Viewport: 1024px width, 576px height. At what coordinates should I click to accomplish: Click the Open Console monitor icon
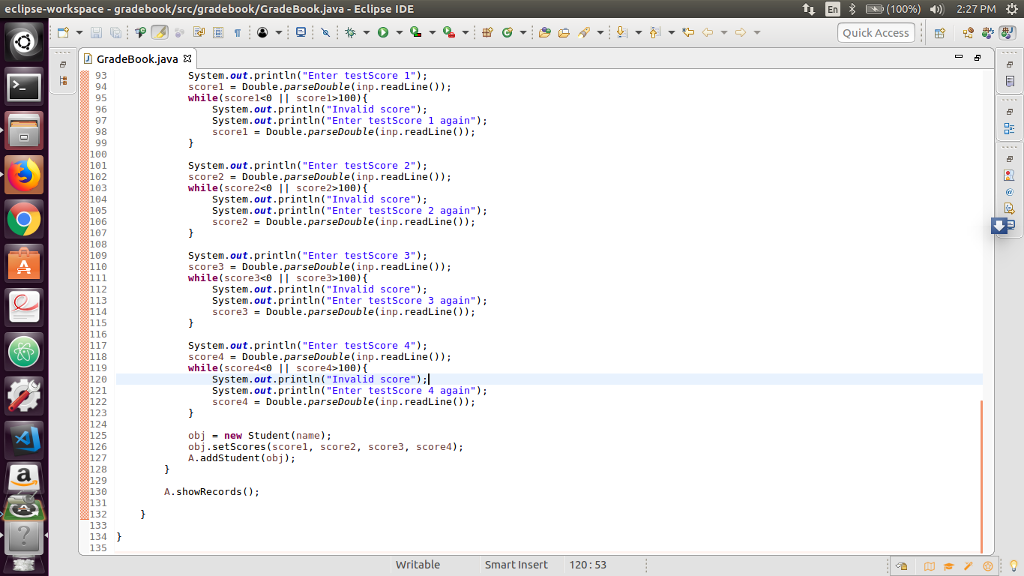[x=301, y=32]
